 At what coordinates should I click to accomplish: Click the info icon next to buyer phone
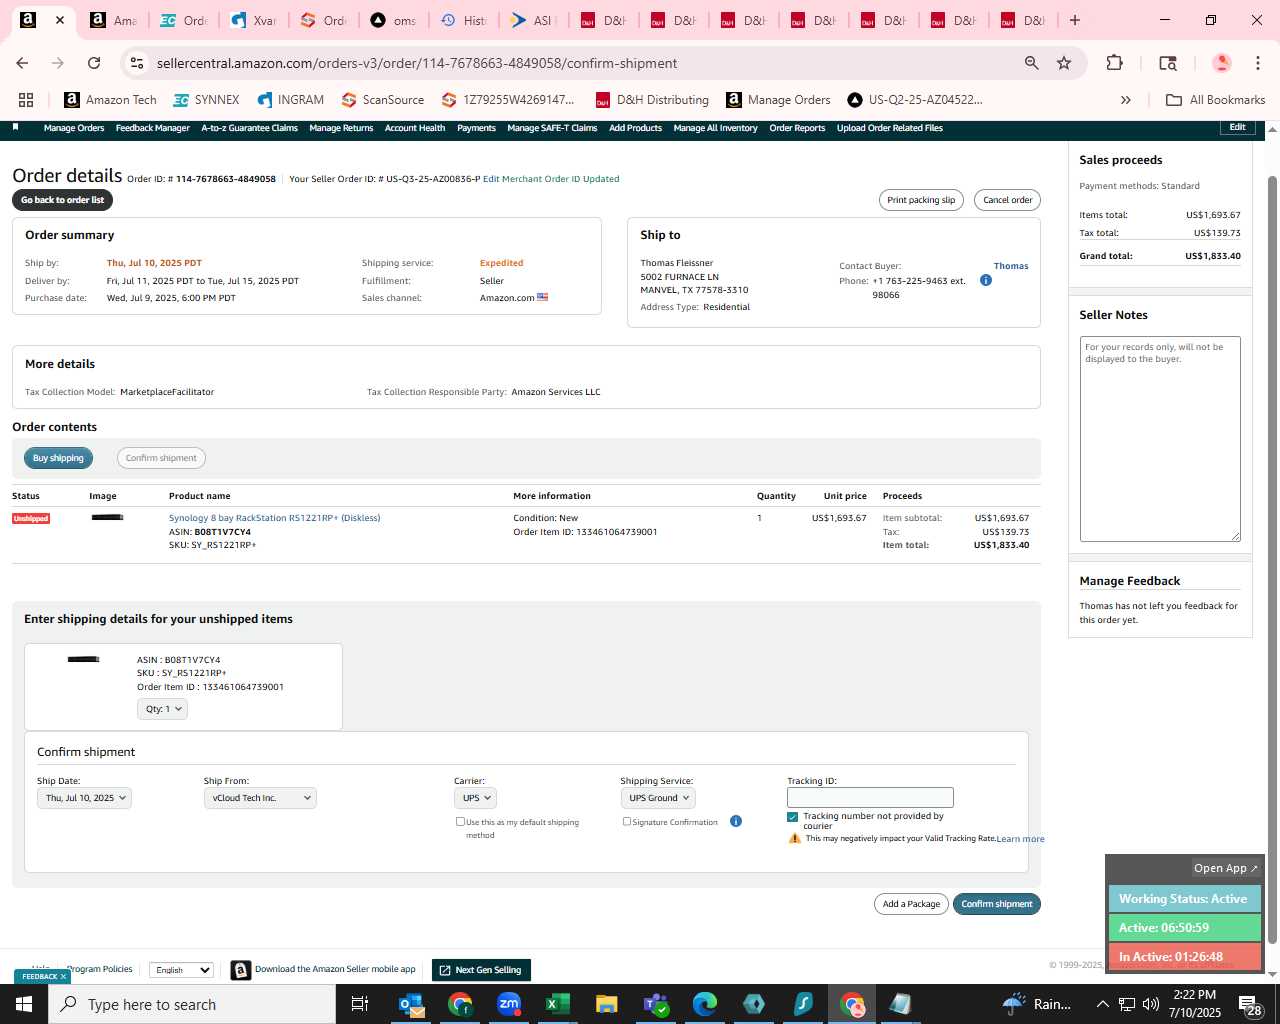click(985, 280)
